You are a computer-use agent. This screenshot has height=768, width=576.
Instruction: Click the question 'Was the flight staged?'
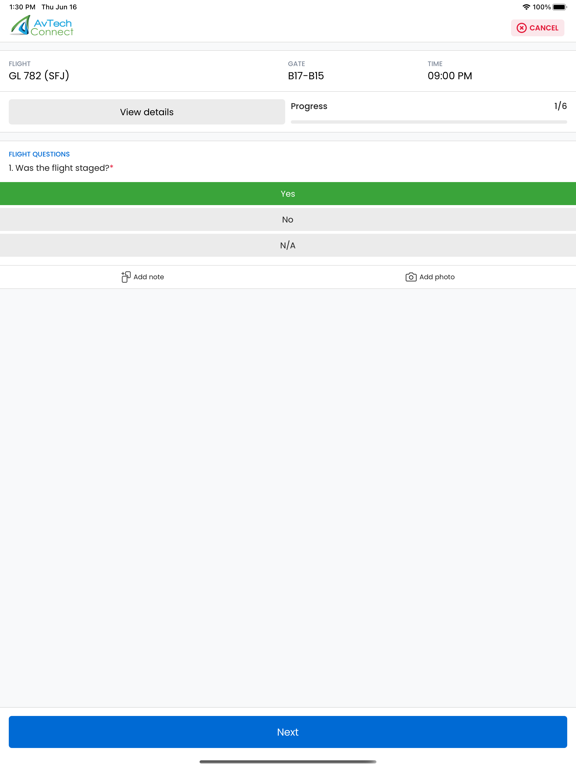coord(61,168)
